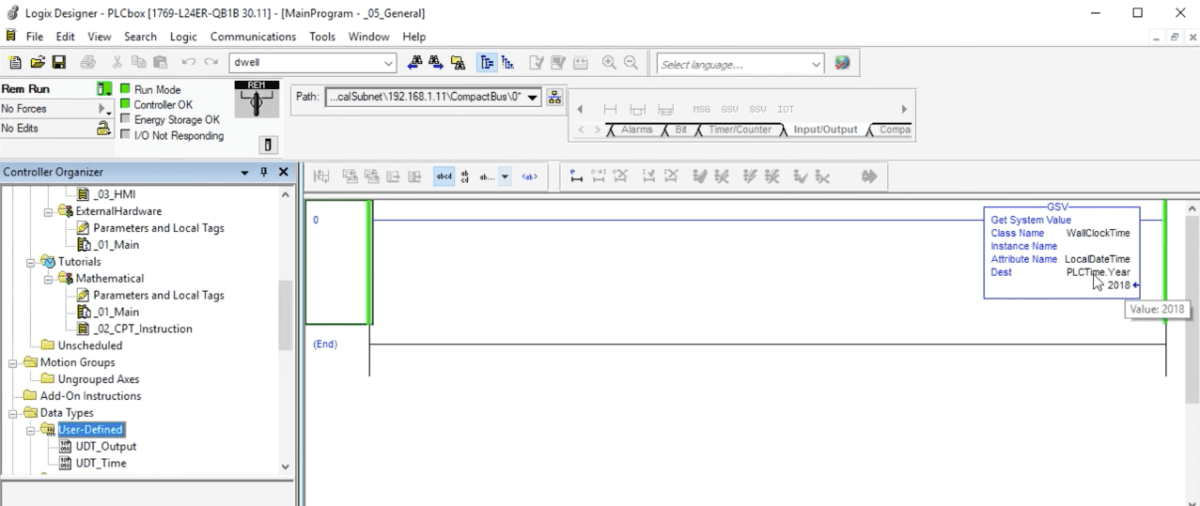Select the UDT_Time data type
The width and height of the screenshot is (1200, 506).
click(x=92, y=464)
